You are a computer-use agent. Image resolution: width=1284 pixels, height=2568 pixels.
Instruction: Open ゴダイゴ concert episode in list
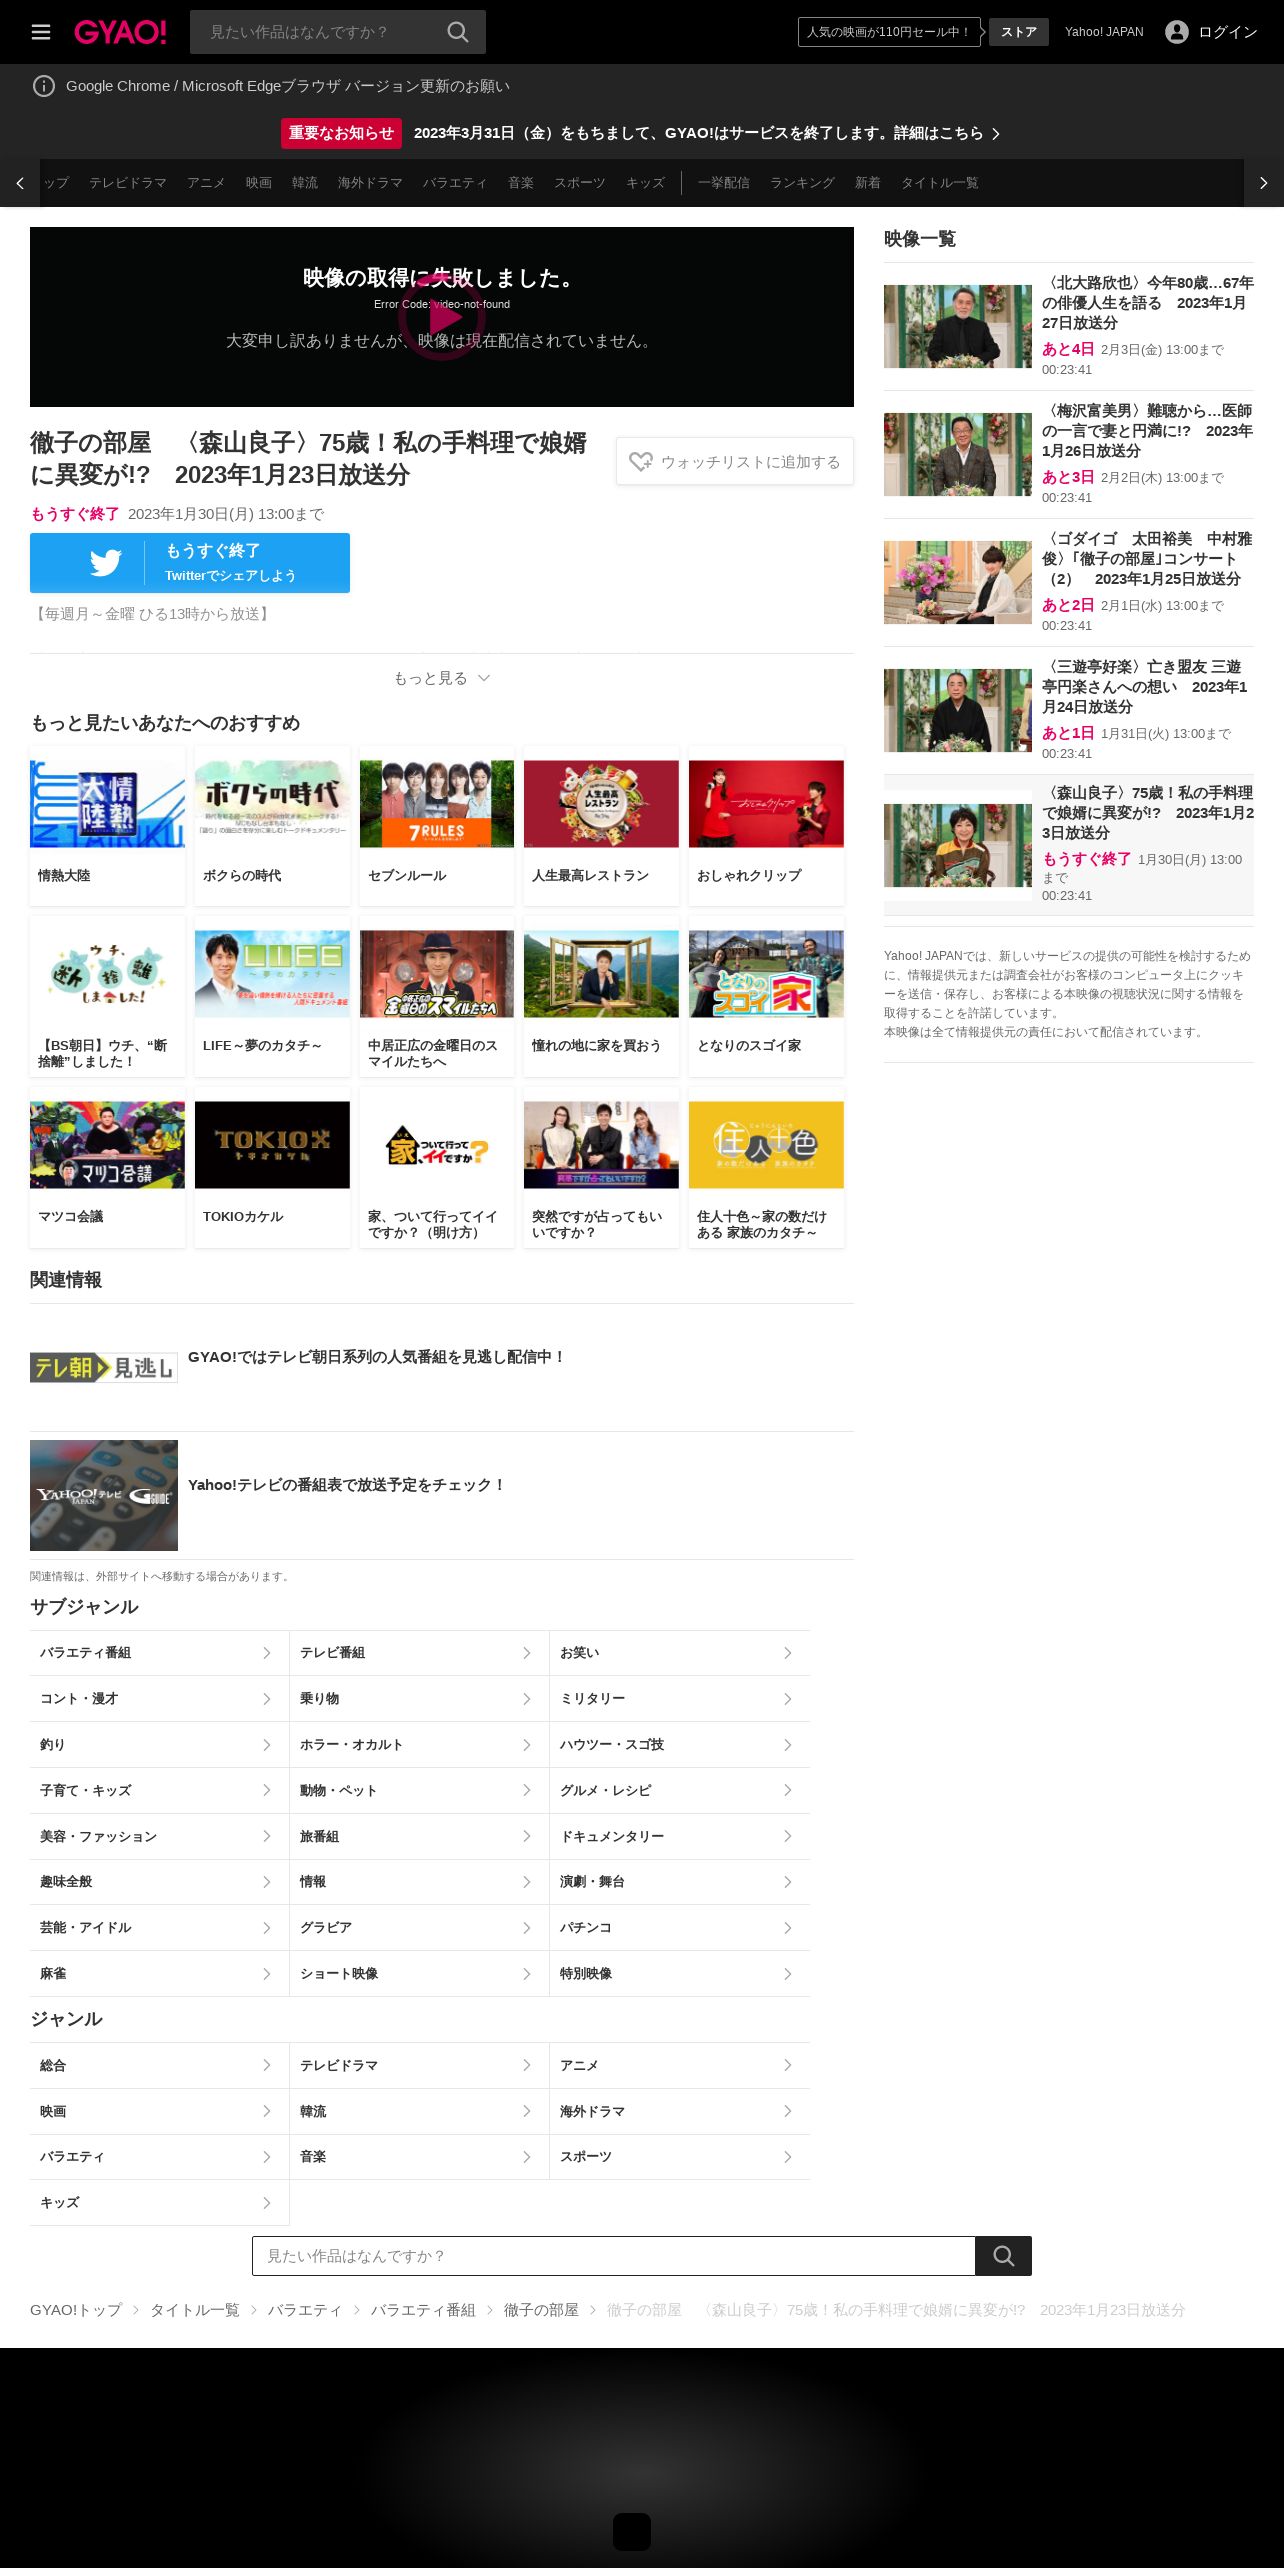[x=1068, y=582]
